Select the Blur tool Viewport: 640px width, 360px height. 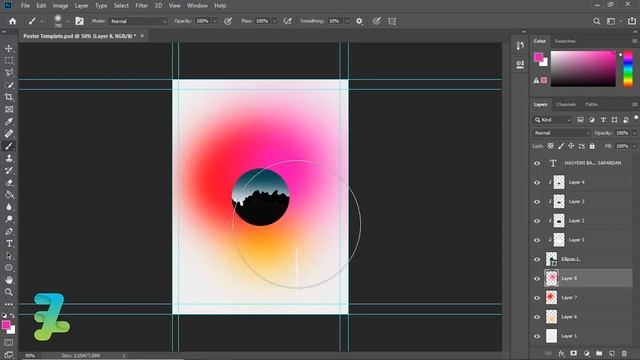(9, 207)
